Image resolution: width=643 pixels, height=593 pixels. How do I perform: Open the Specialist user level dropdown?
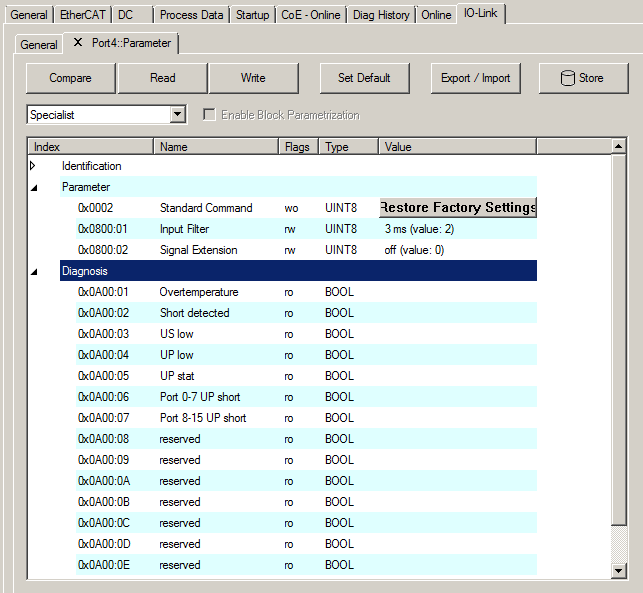coord(178,114)
